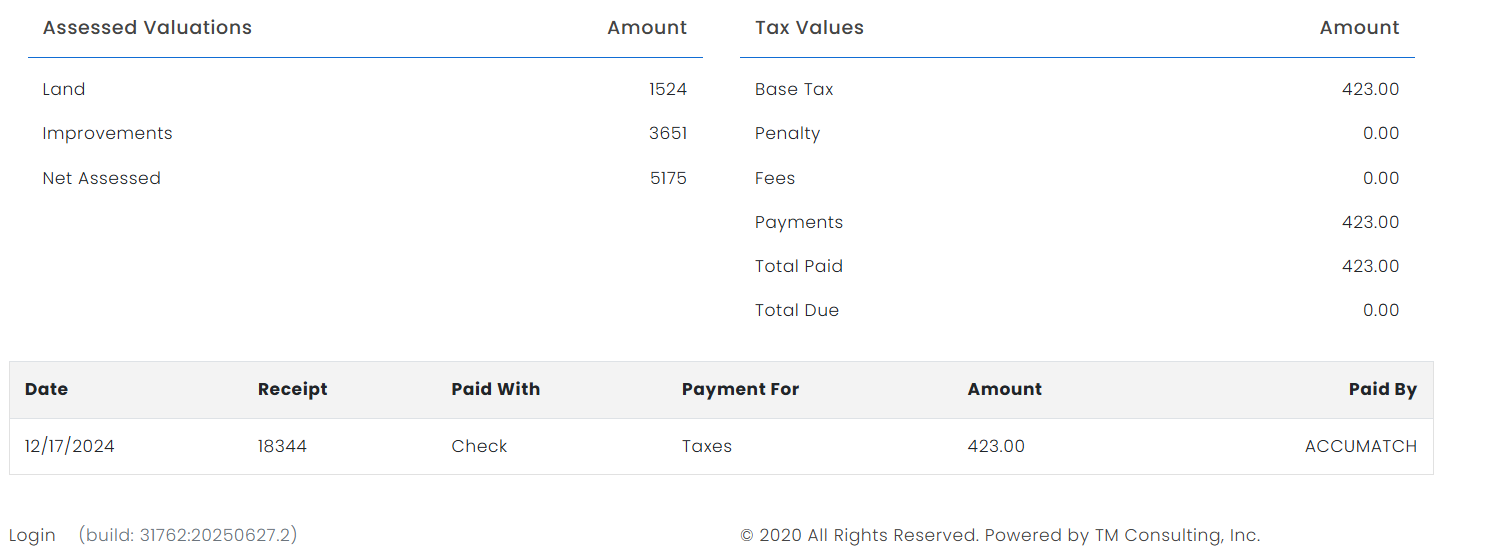Screen dimensions: 1500x550
Task: Click the ACCUMATCH payer name
Action: point(1360,446)
